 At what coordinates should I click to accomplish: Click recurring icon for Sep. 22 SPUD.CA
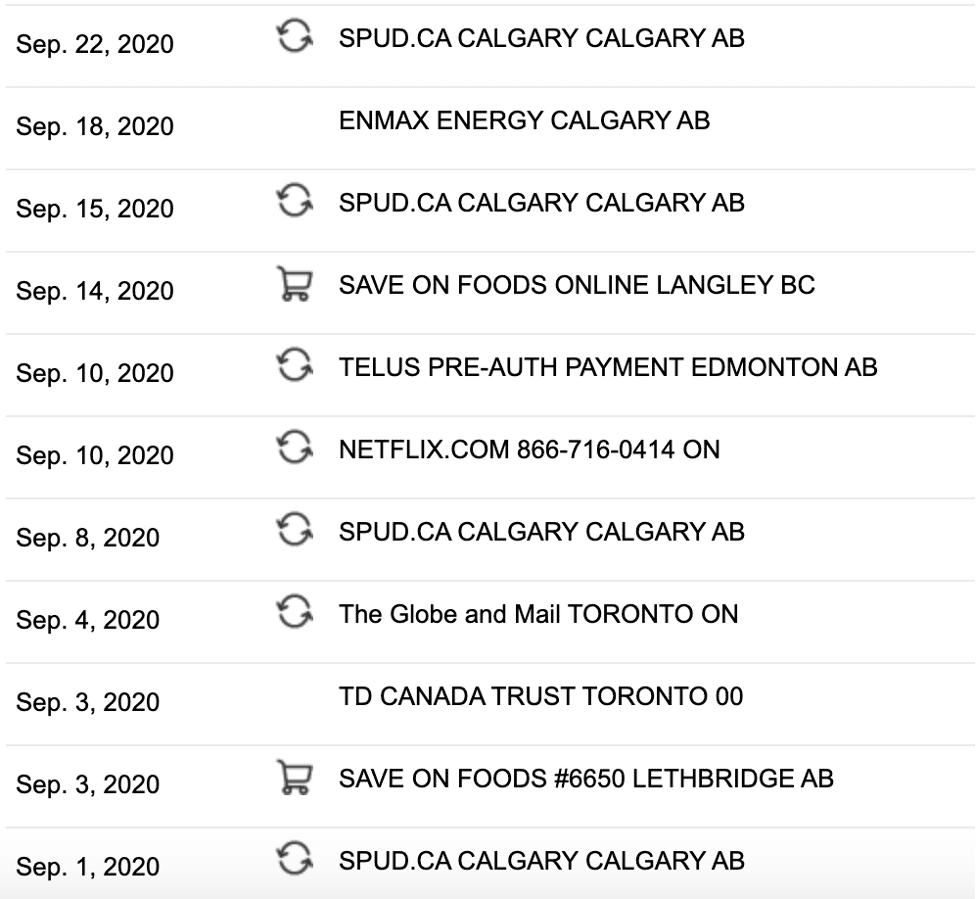[295, 36]
